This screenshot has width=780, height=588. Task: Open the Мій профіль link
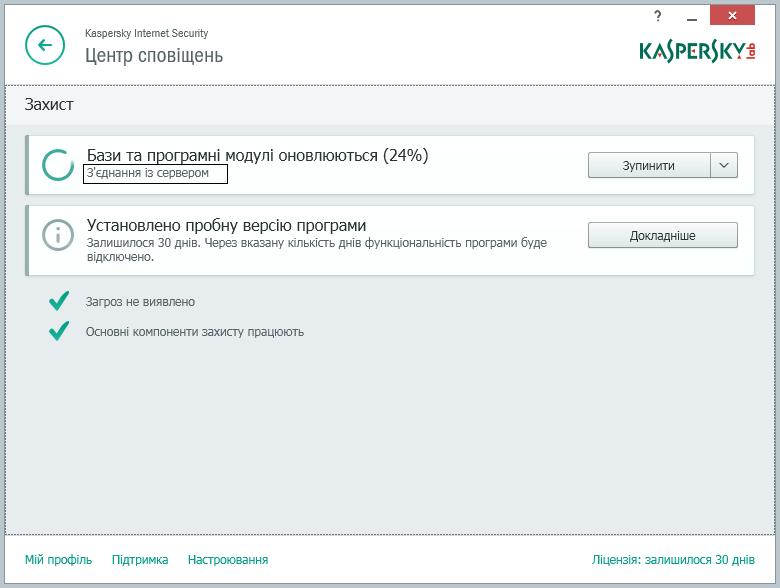pyautogui.click(x=58, y=560)
